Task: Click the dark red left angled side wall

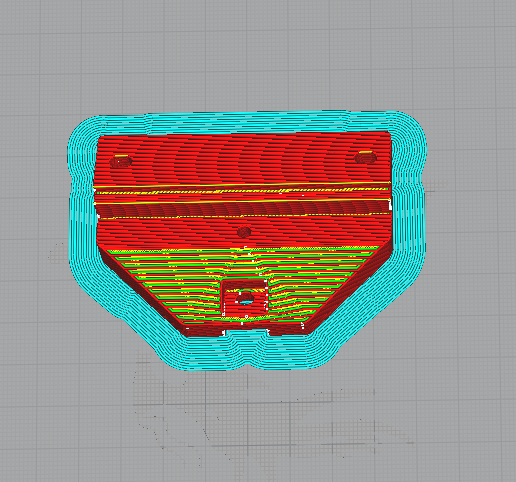Action: (142, 293)
